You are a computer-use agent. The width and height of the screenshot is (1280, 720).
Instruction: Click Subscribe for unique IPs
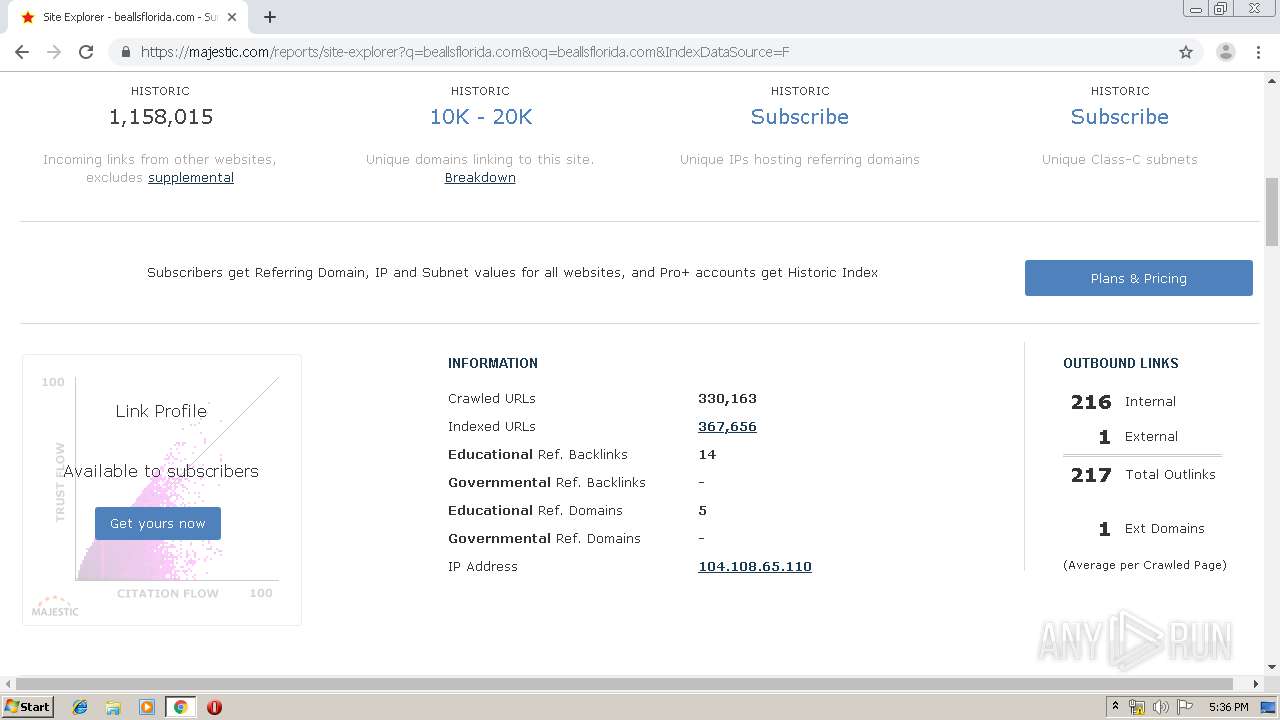[800, 117]
